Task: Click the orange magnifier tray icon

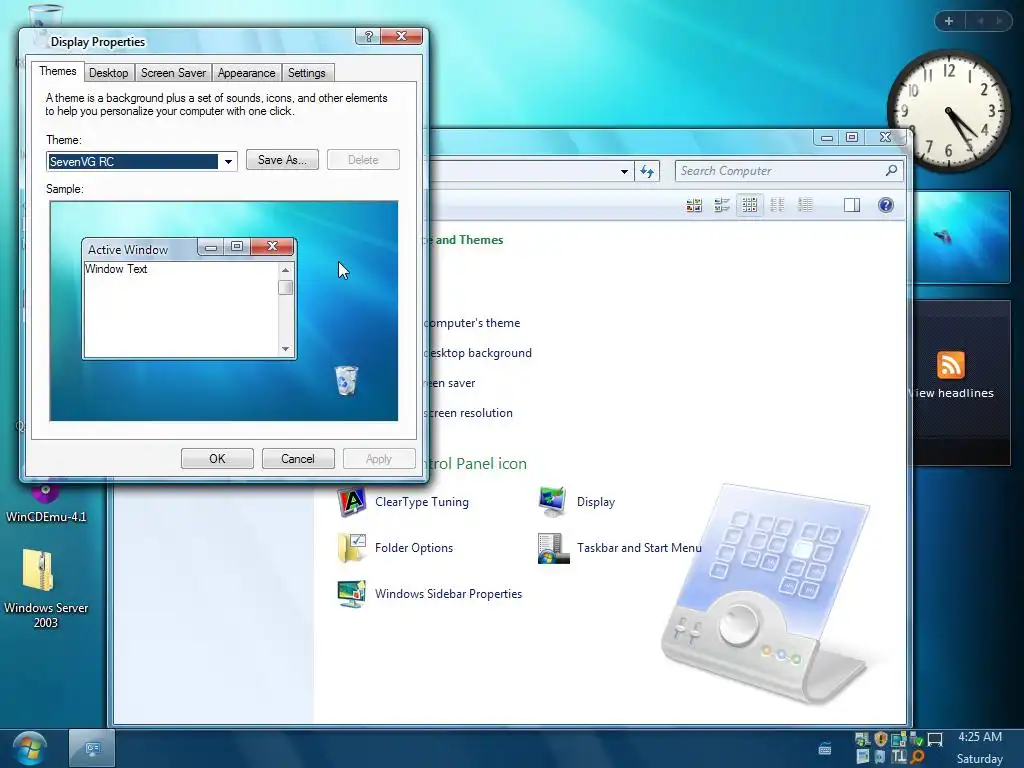Action: pyautogui.click(x=918, y=757)
